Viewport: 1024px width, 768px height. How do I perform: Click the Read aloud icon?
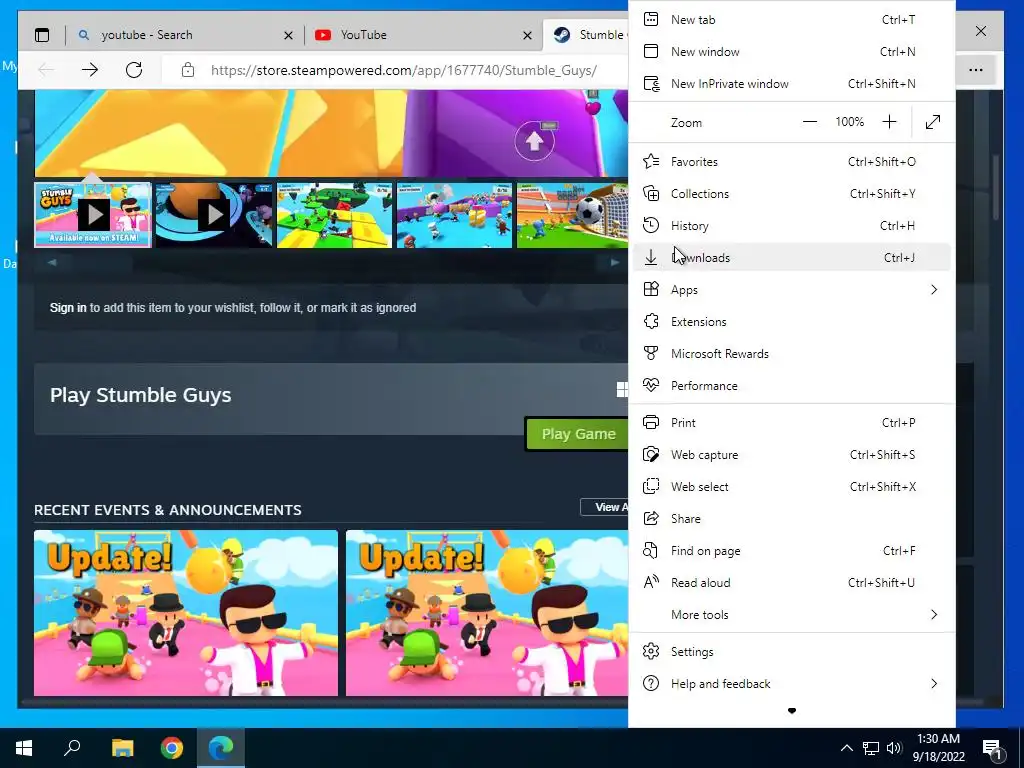point(651,583)
